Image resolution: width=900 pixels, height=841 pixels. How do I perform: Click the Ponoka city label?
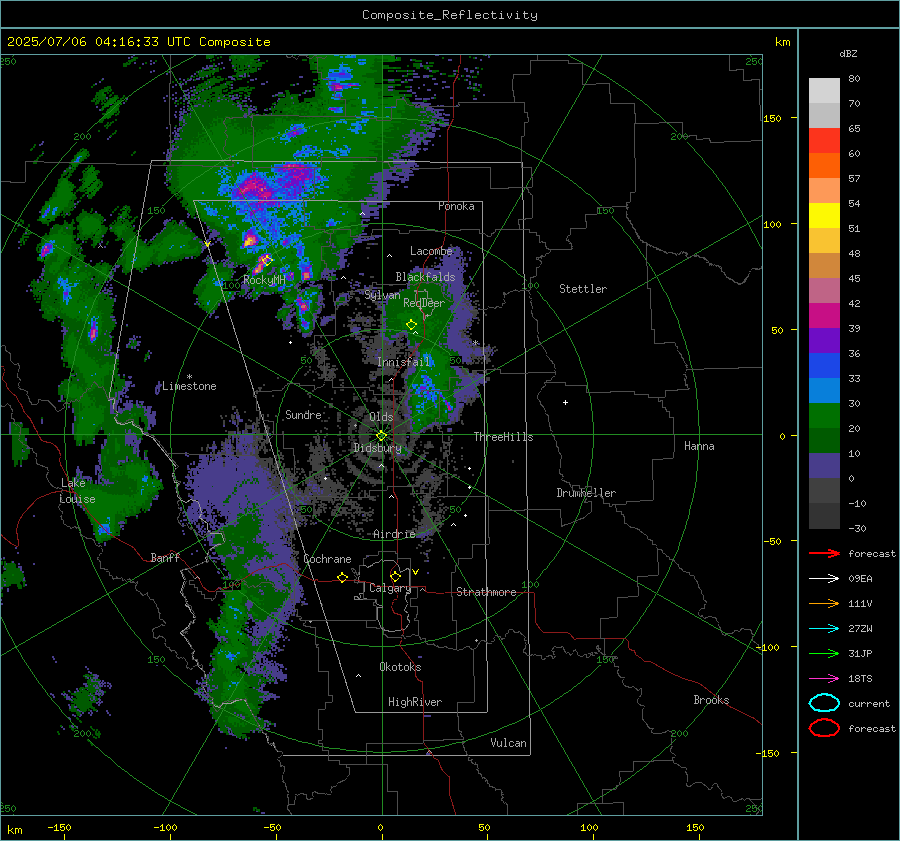pos(456,206)
